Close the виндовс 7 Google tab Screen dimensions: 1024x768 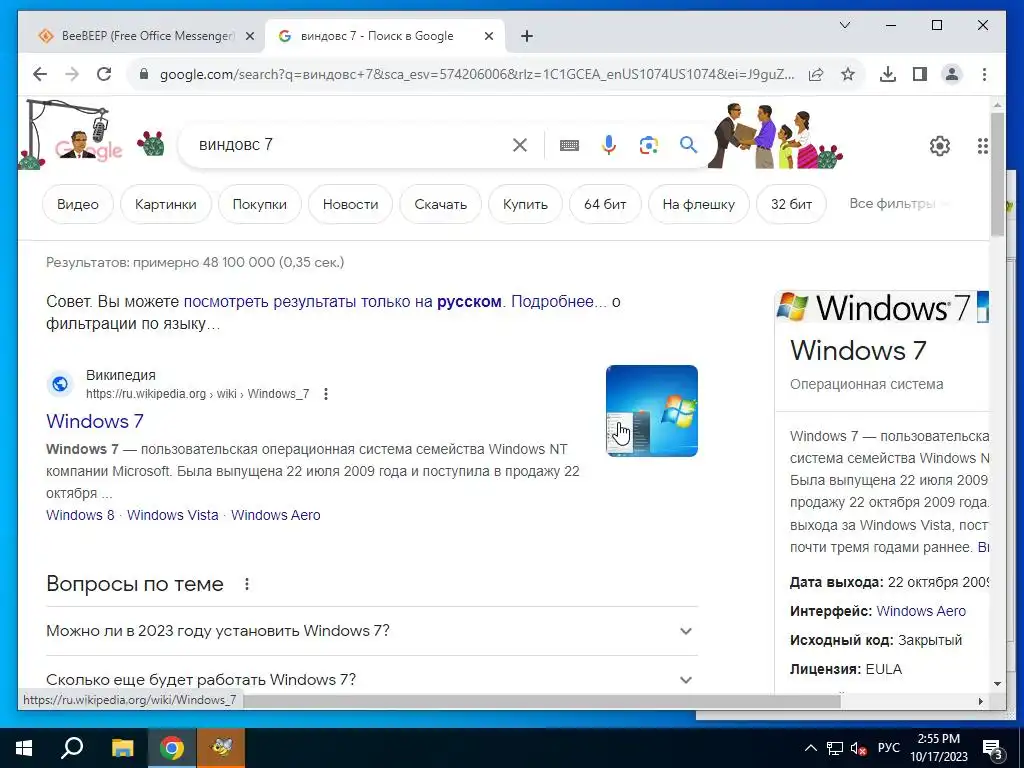pyautogui.click(x=488, y=36)
